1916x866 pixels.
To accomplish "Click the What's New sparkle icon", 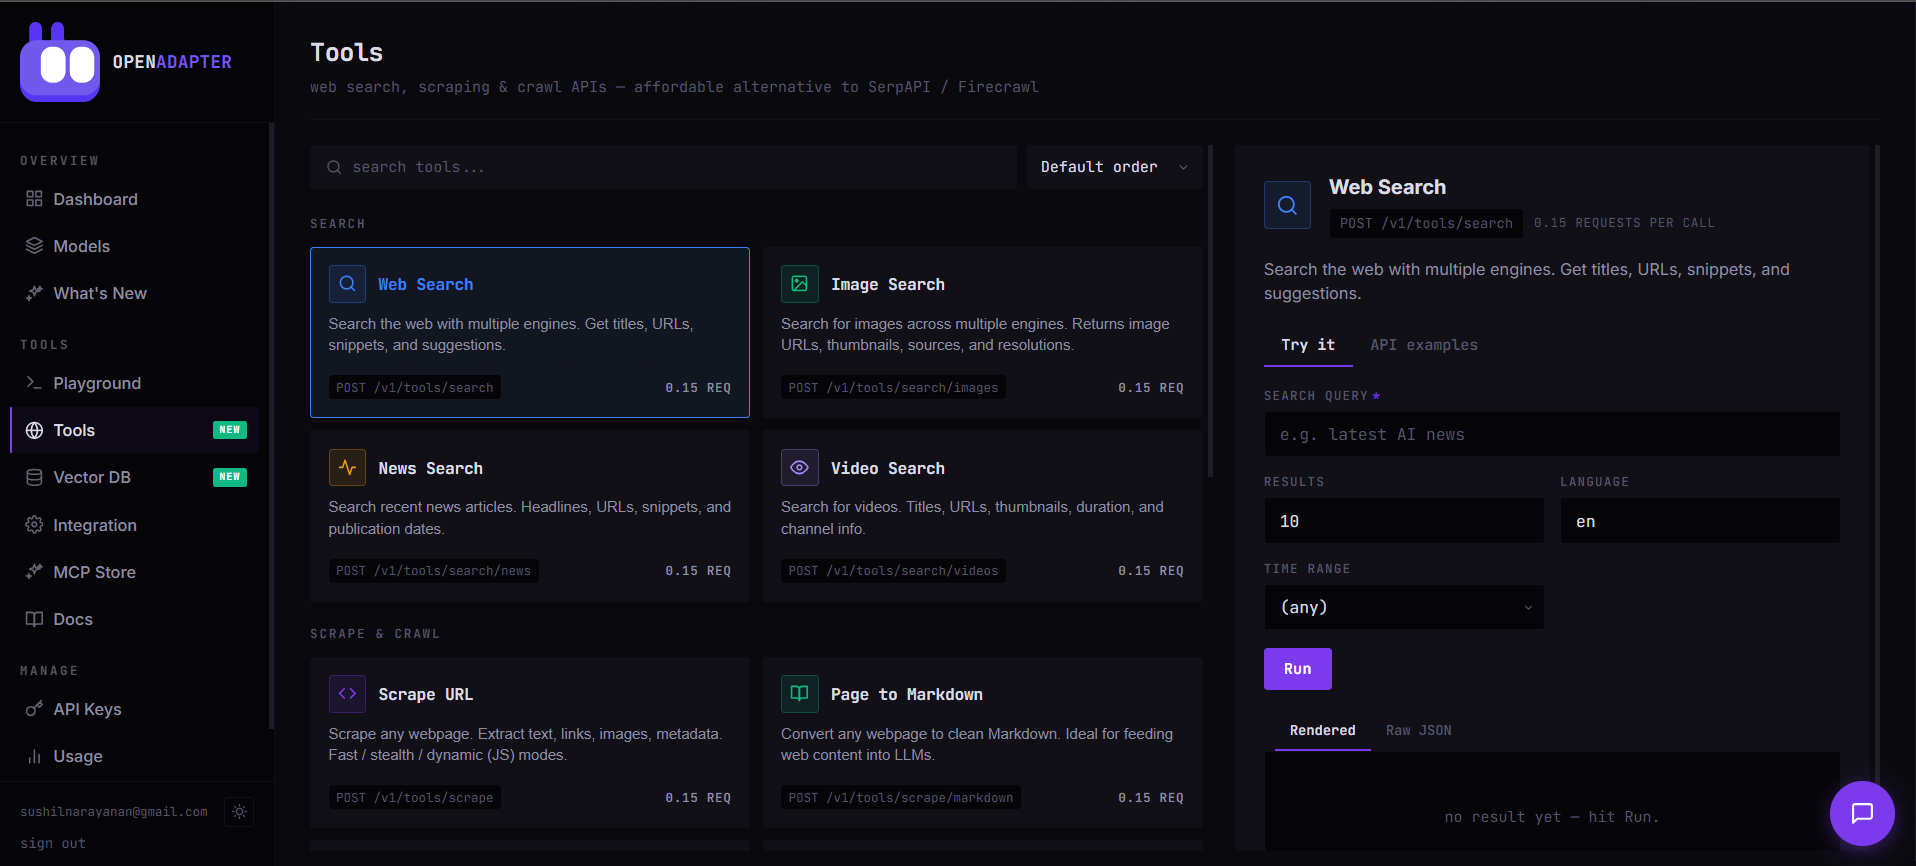I will tap(34, 293).
